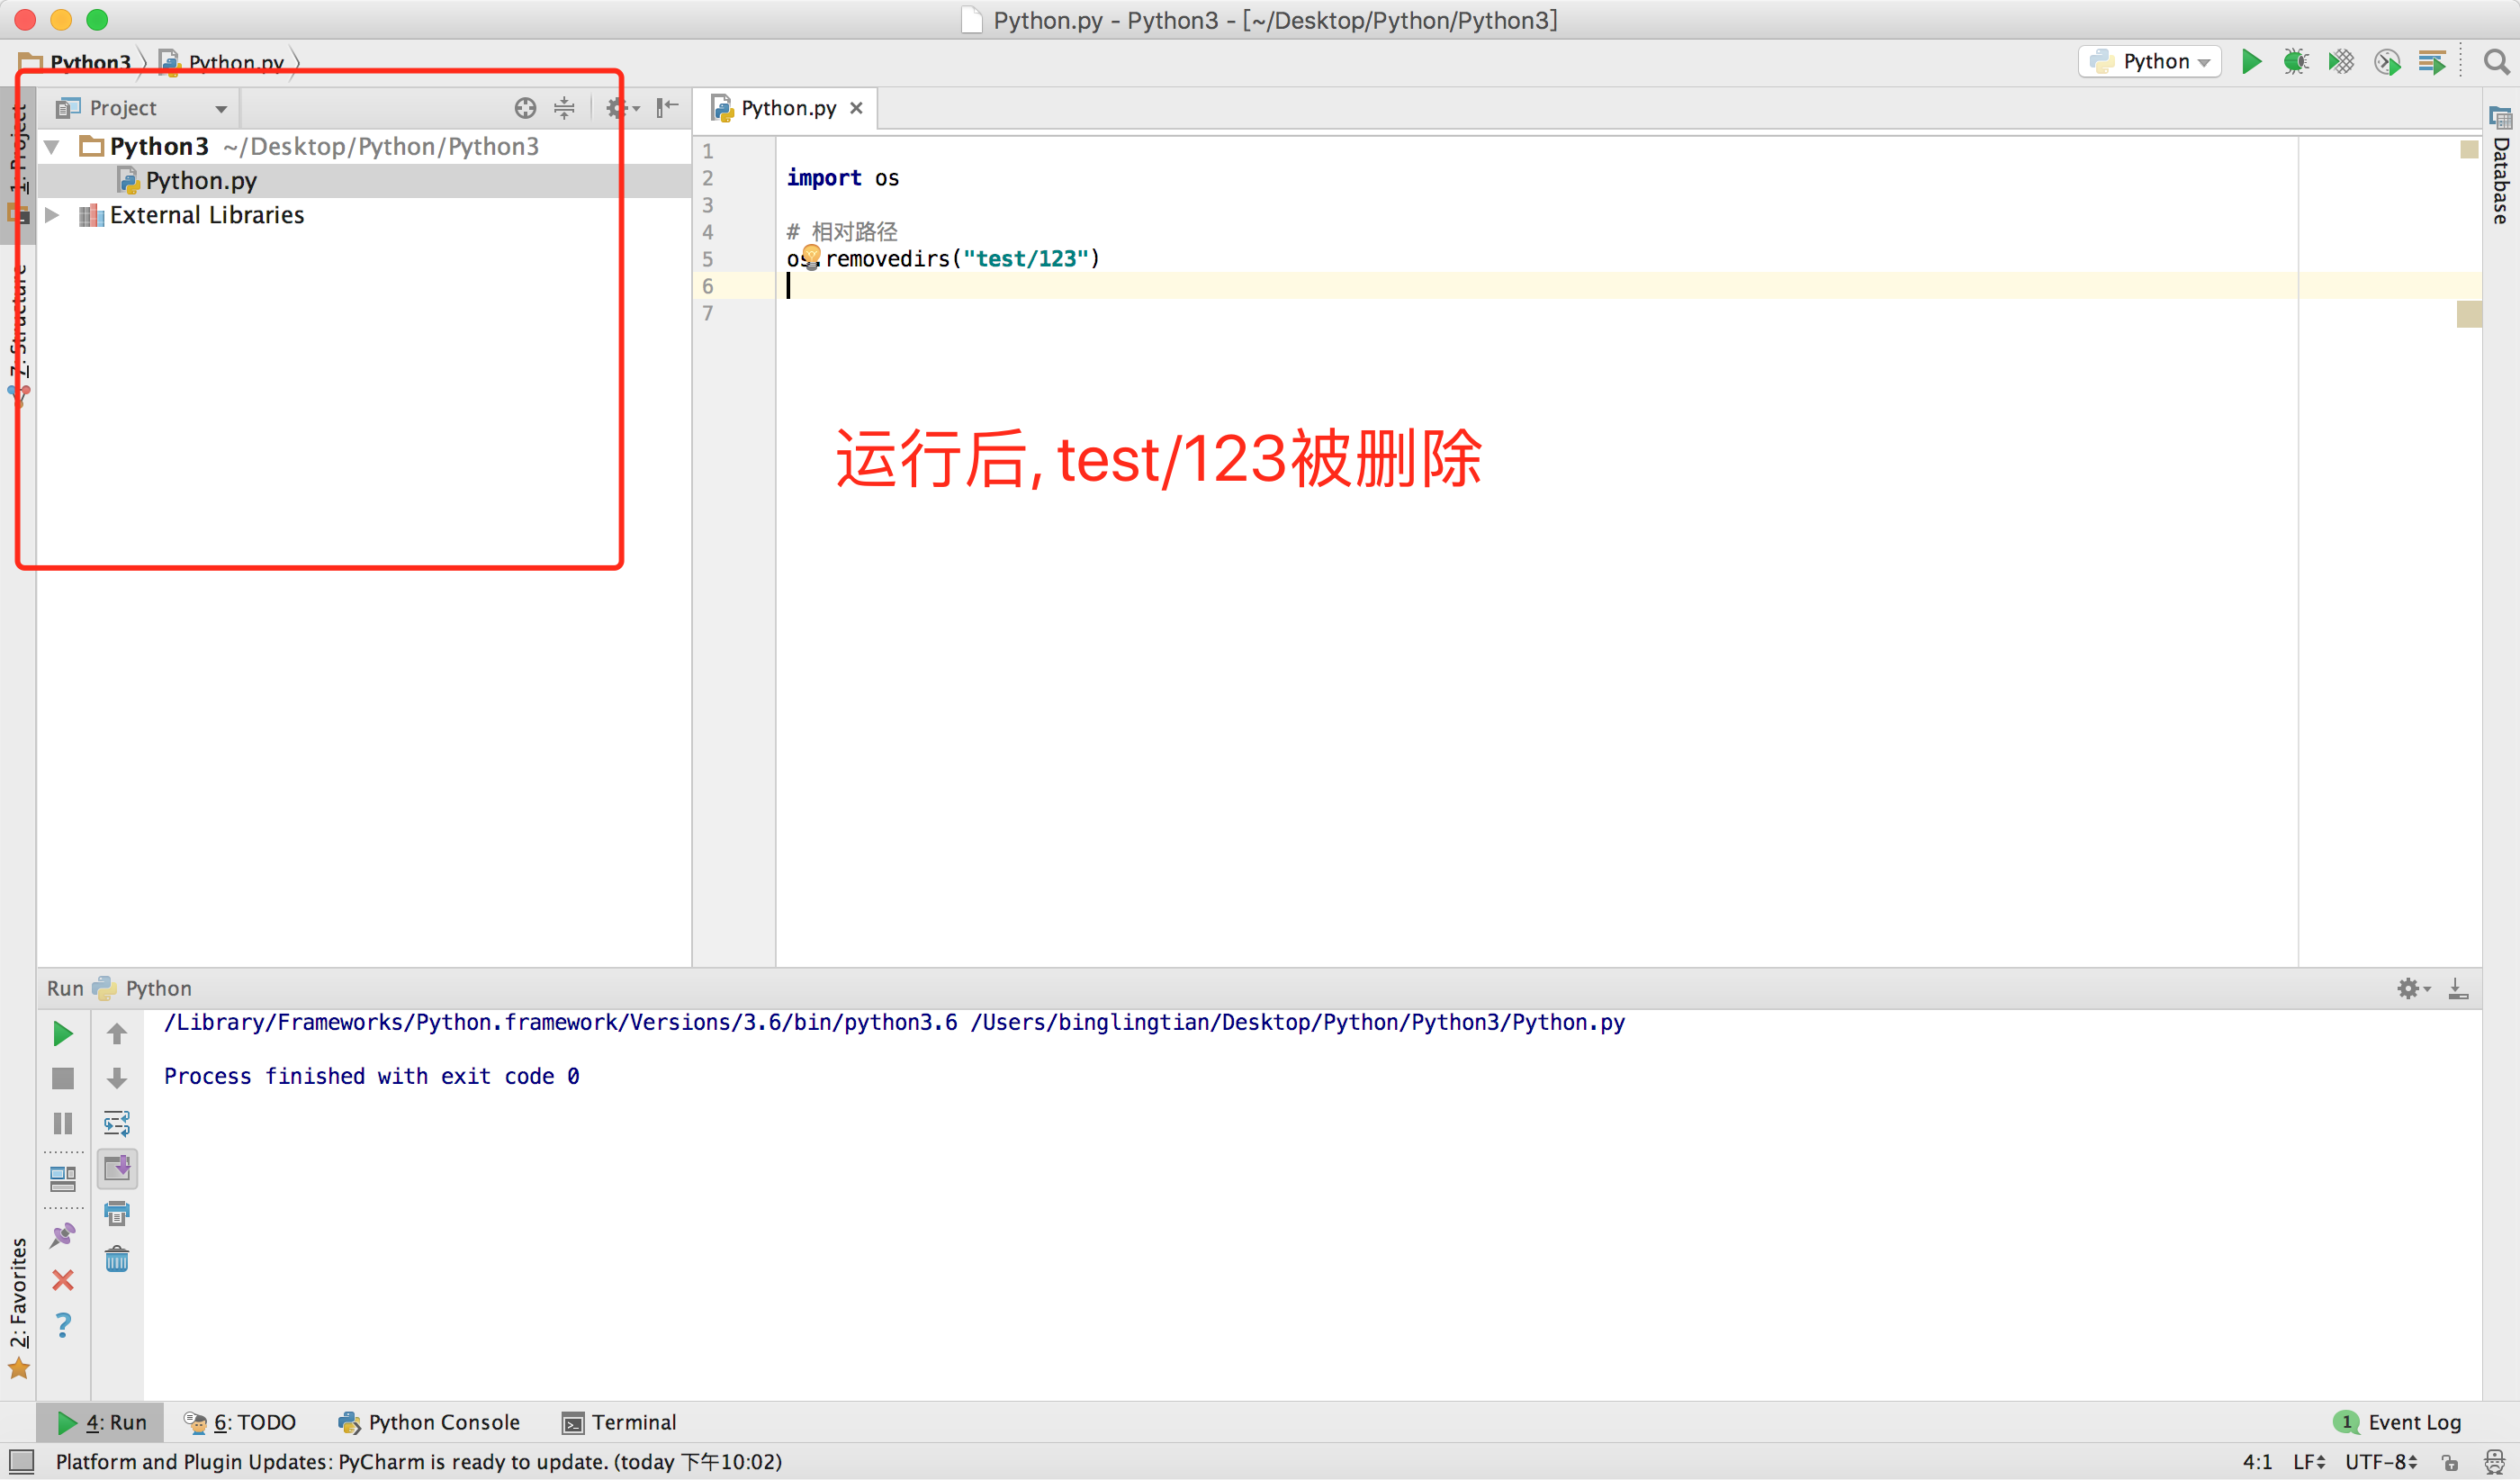Open Search Everywhere magnifier icon
The image size is (2520, 1480).
tap(2496, 62)
